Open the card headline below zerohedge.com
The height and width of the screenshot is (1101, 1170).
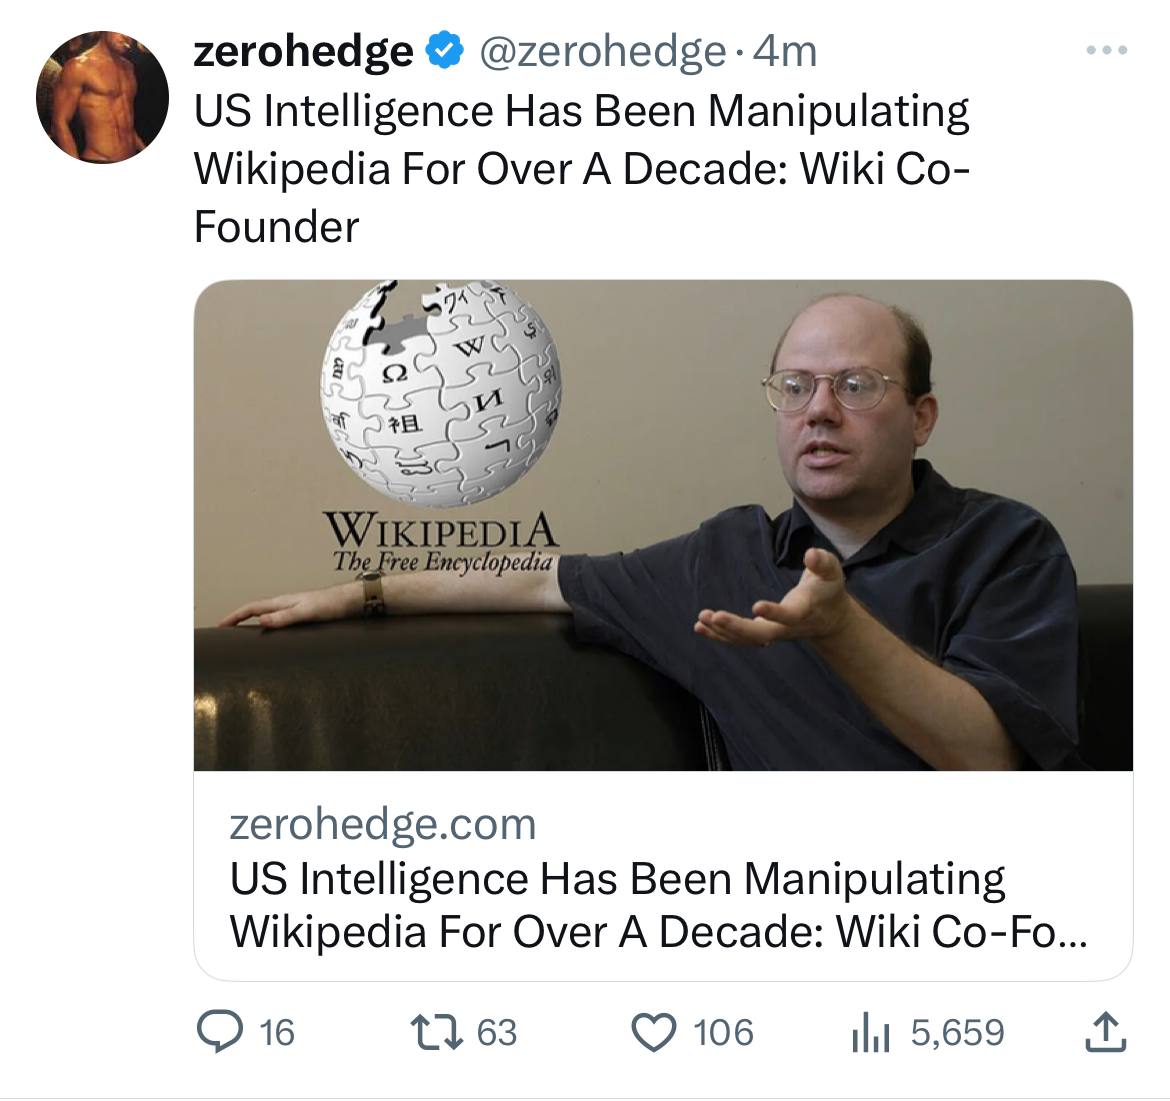point(658,905)
